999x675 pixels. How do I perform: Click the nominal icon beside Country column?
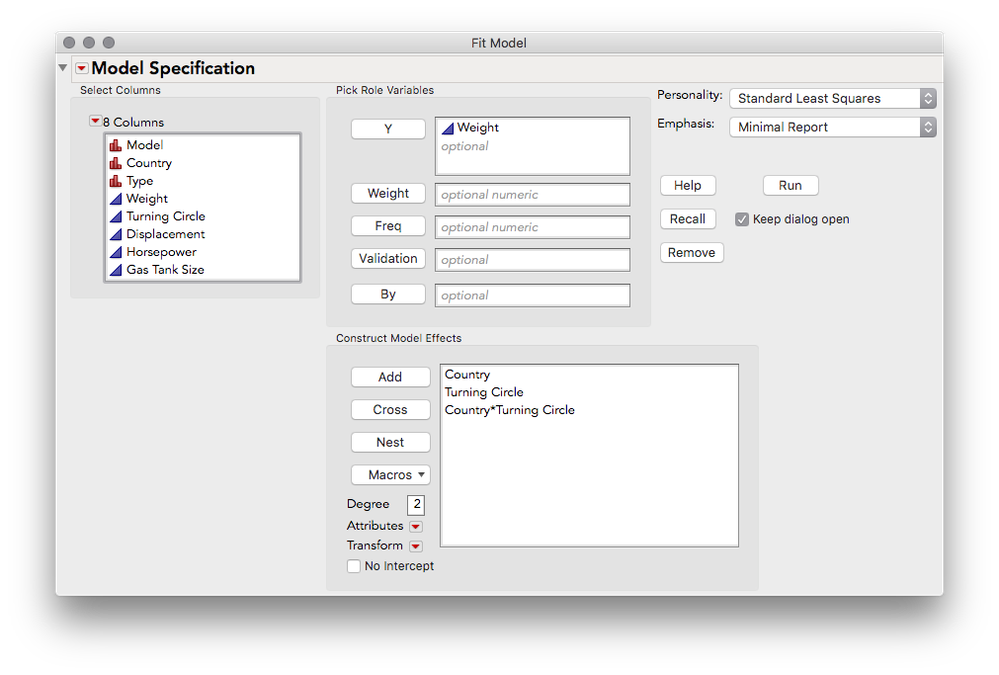pos(115,163)
